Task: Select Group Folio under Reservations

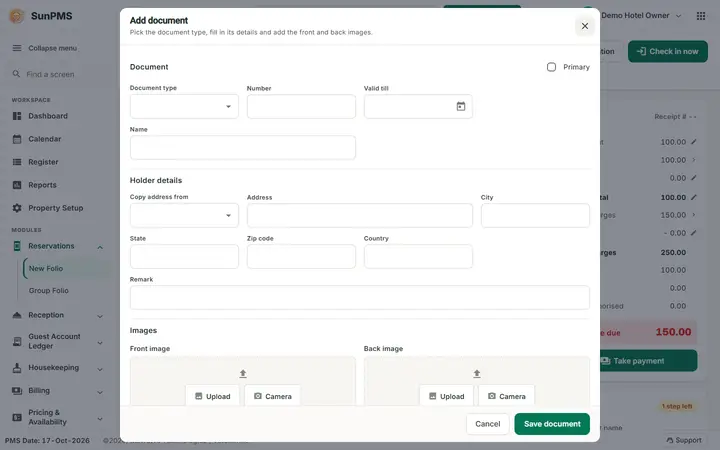Action: (x=49, y=291)
